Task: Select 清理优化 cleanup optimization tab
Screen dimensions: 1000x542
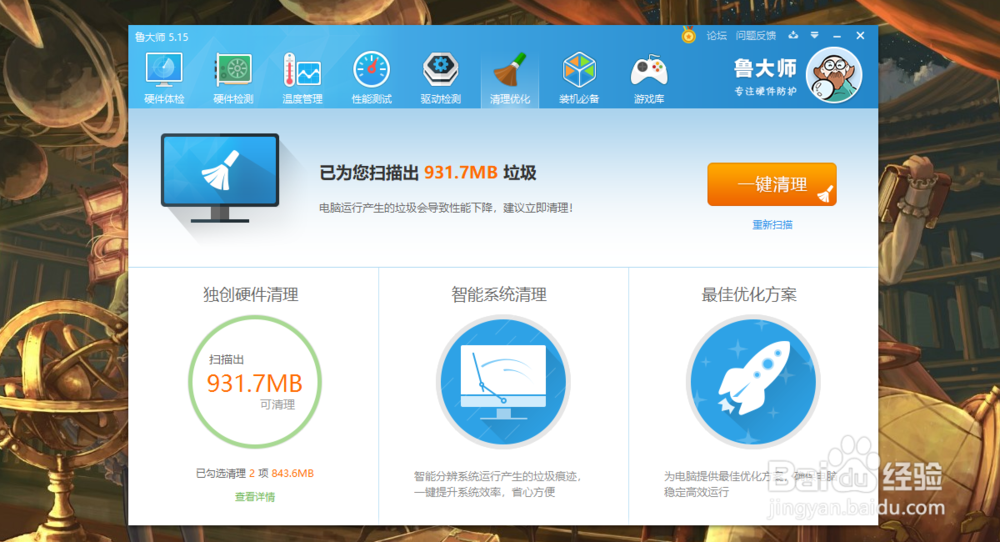Action: click(x=510, y=78)
